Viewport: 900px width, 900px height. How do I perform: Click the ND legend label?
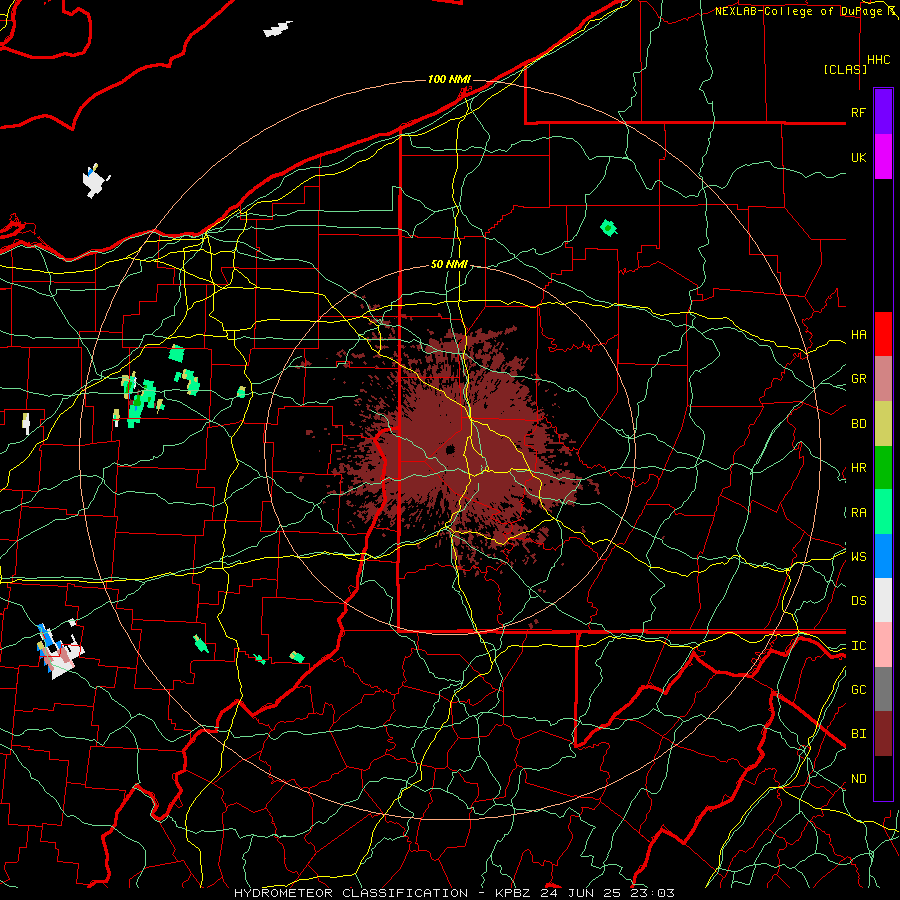(858, 779)
